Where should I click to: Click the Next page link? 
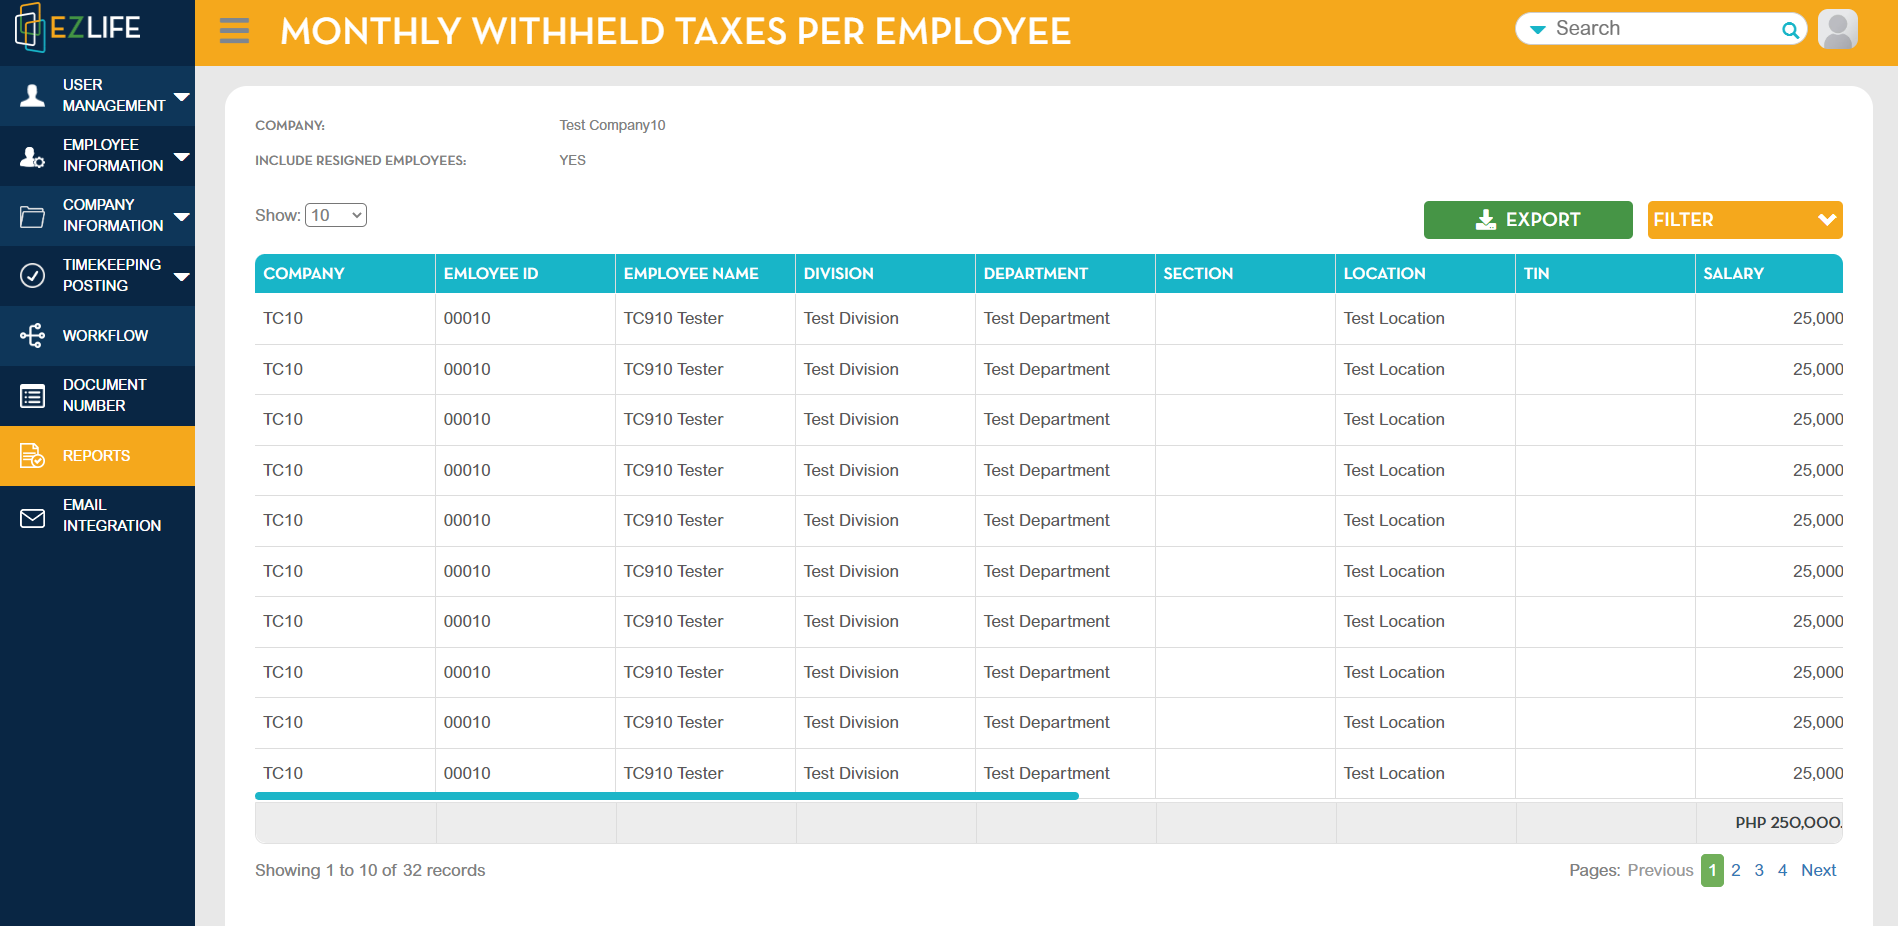pos(1818,870)
